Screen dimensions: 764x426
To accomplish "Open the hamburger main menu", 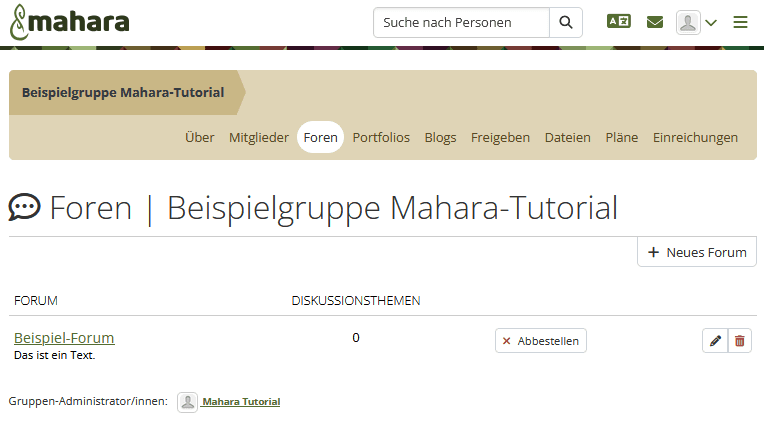I will click(x=740, y=22).
